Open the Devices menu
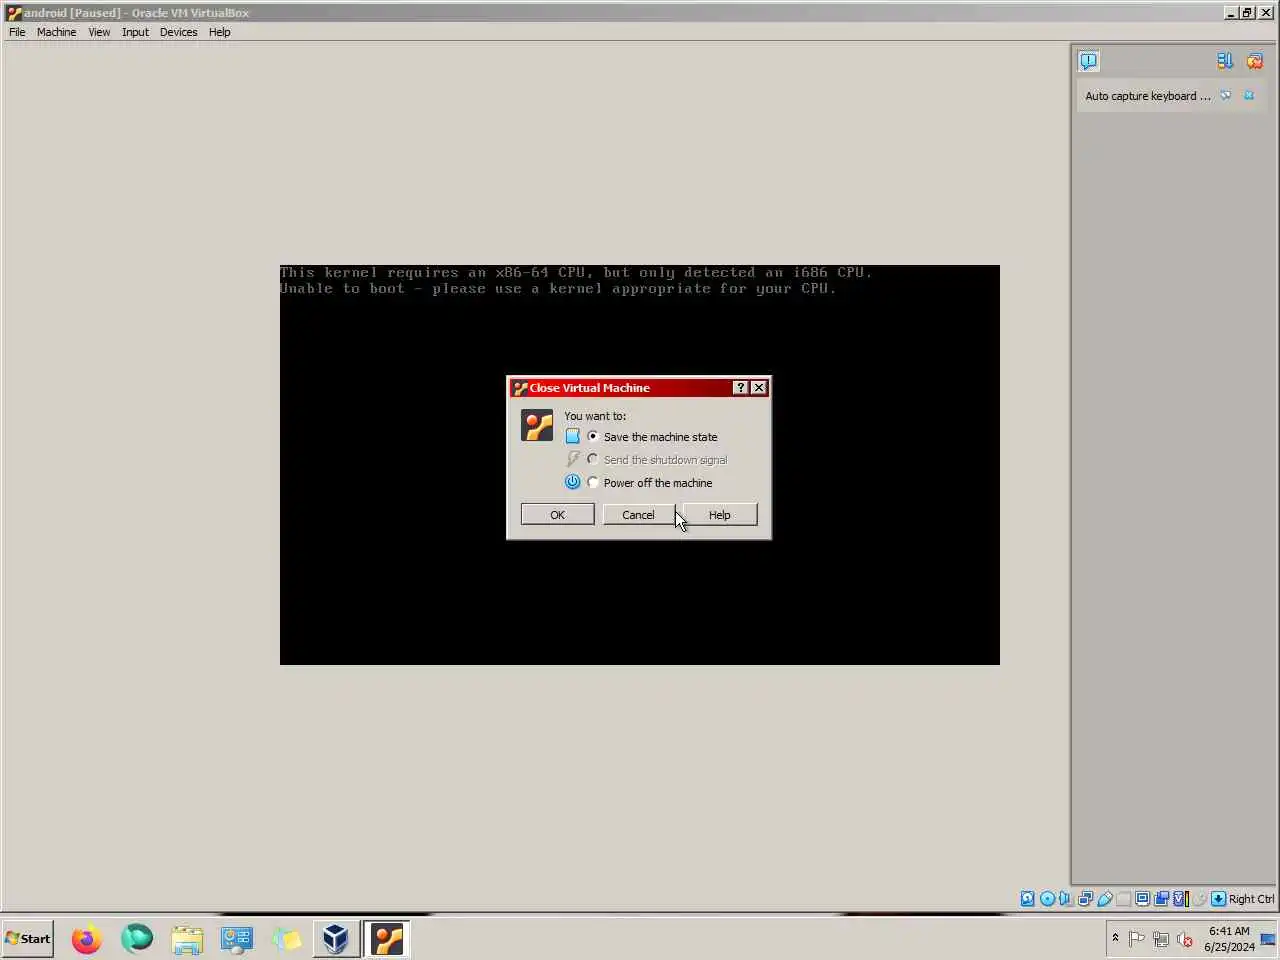Screen dimensions: 1280x960 (178, 32)
